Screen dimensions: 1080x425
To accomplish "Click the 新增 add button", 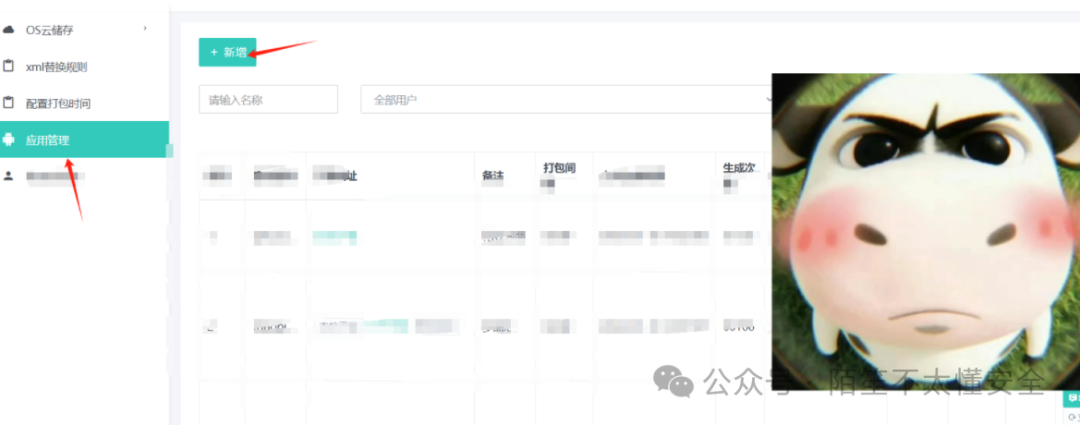I will (227, 52).
